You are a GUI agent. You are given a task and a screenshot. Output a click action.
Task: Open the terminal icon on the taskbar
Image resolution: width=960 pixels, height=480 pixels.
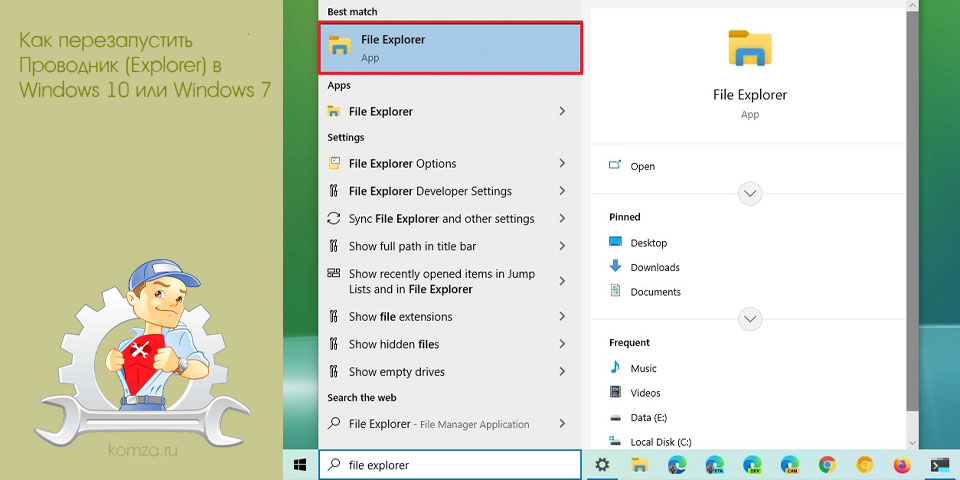939,465
